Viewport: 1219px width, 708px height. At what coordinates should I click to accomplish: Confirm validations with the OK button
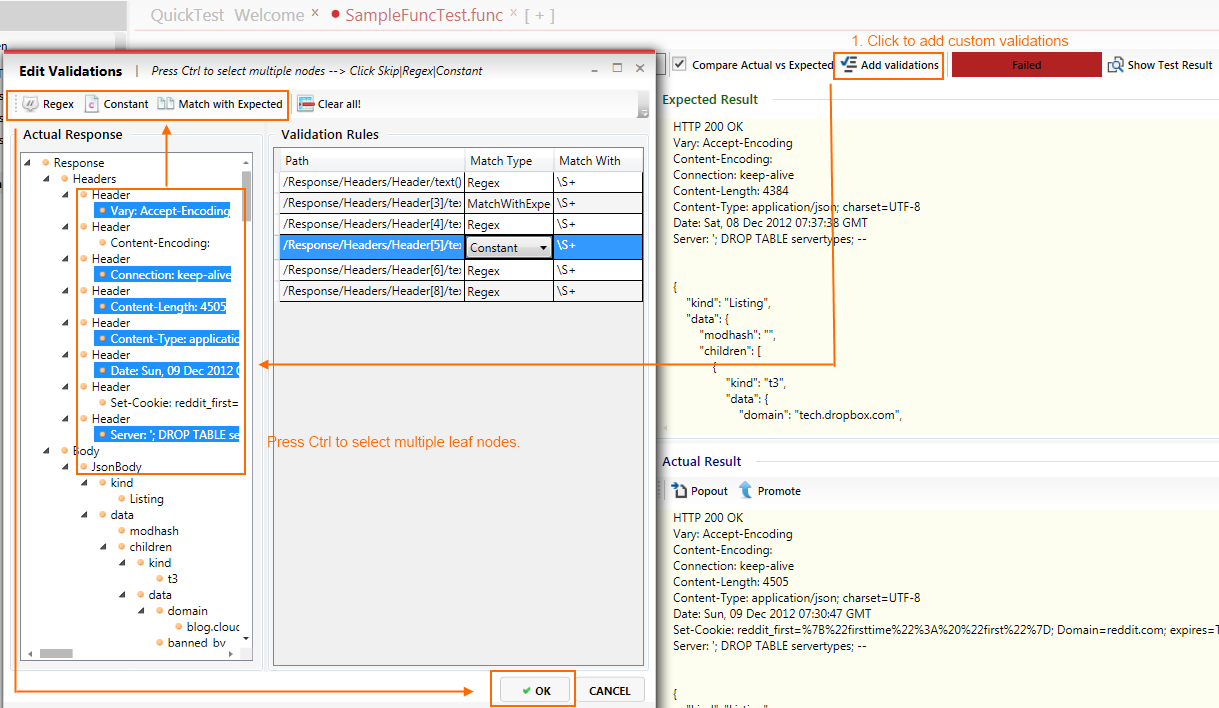pos(536,690)
